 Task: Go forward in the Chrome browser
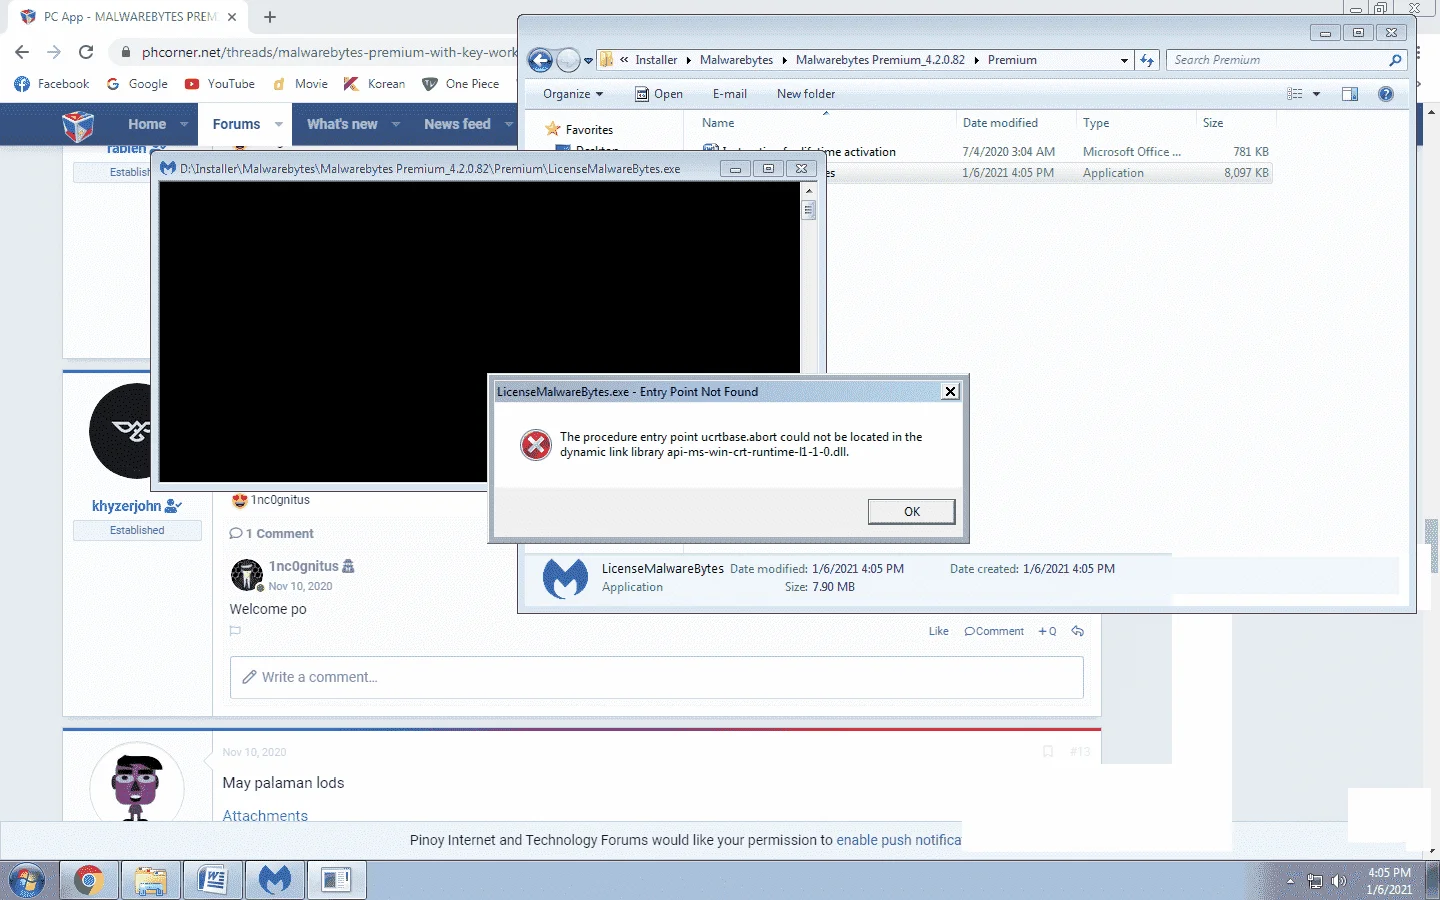pos(54,52)
